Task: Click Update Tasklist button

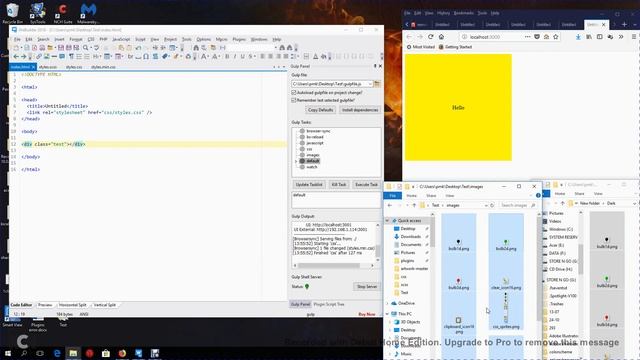Action: click(309, 184)
